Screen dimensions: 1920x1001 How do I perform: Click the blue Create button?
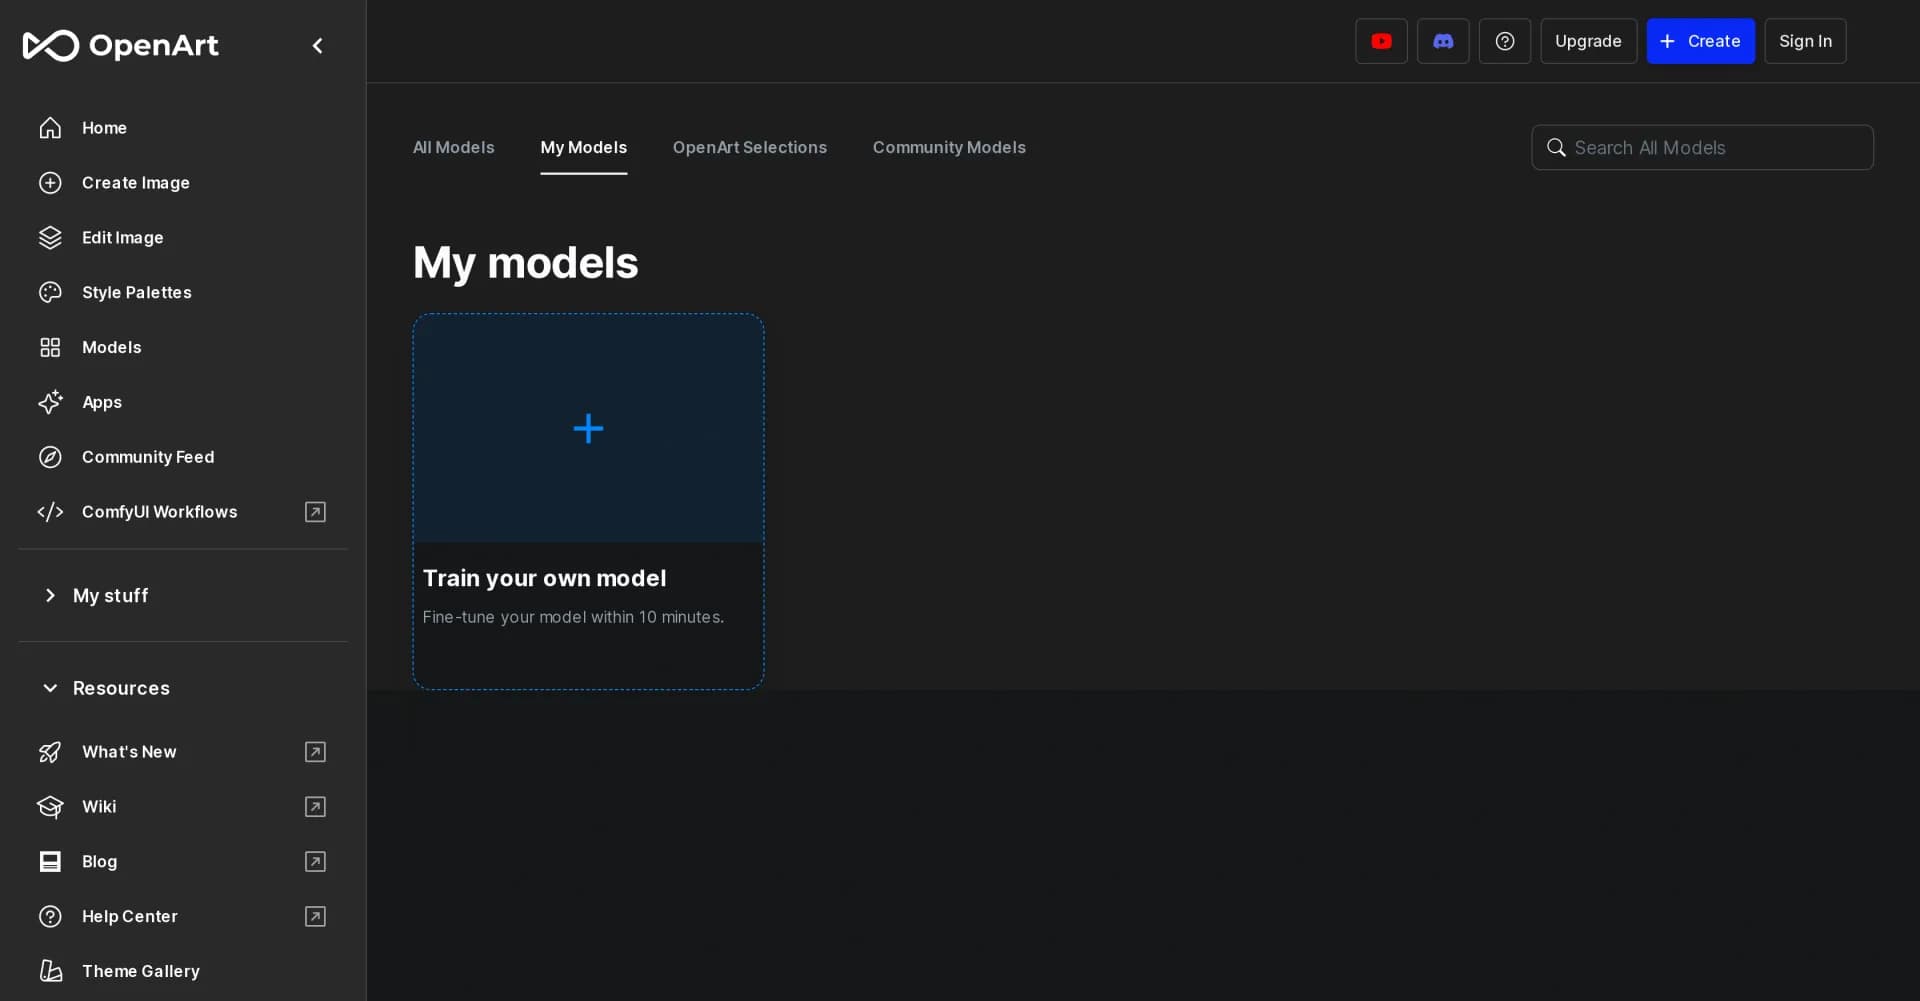point(1700,41)
